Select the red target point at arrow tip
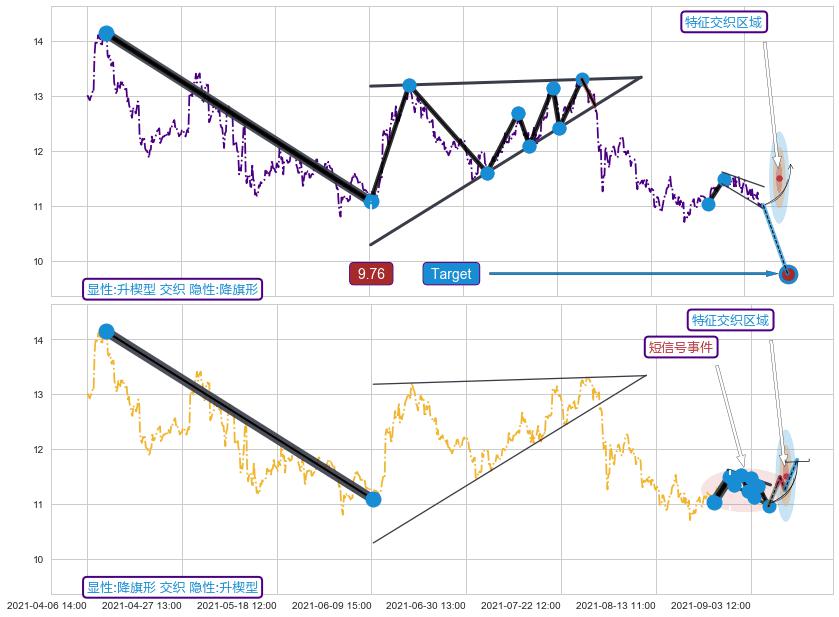 point(788,274)
